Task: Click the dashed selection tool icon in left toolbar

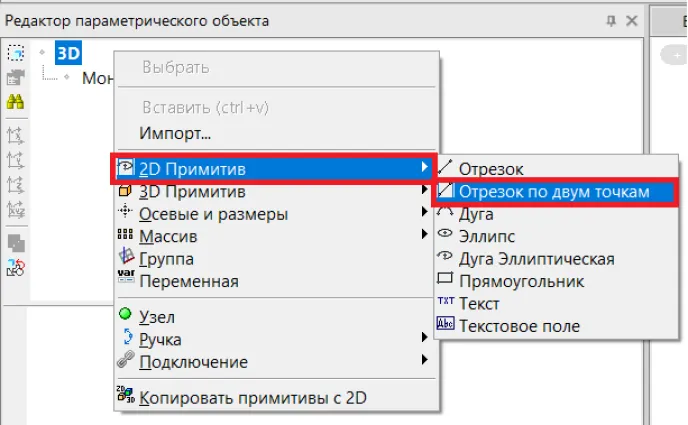Action: pyautogui.click(x=16, y=53)
